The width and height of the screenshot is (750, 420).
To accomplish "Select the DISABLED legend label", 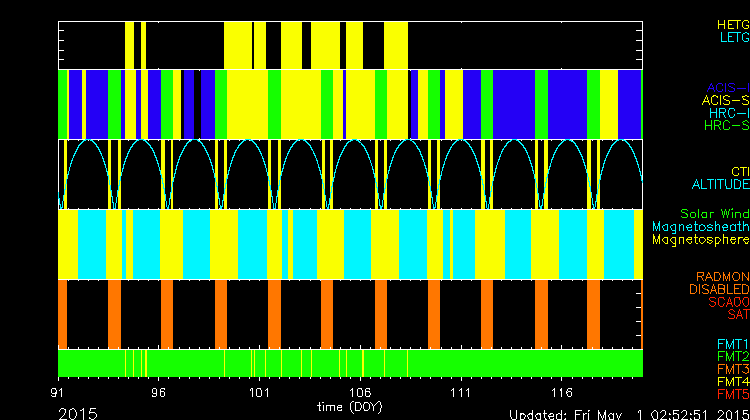I will [x=717, y=290].
